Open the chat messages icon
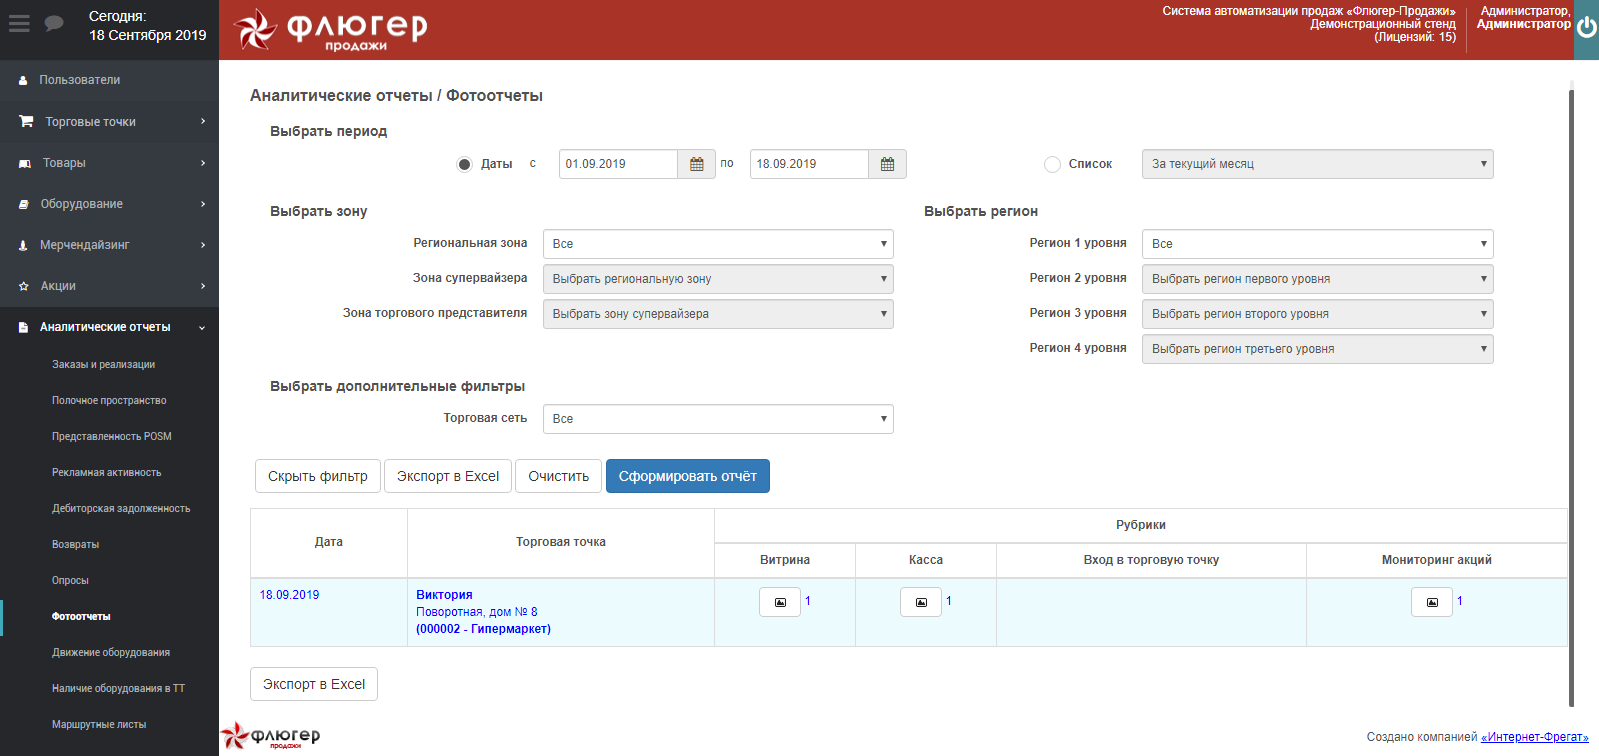Screen dimensions: 1599x756 pyautogui.click(x=54, y=24)
